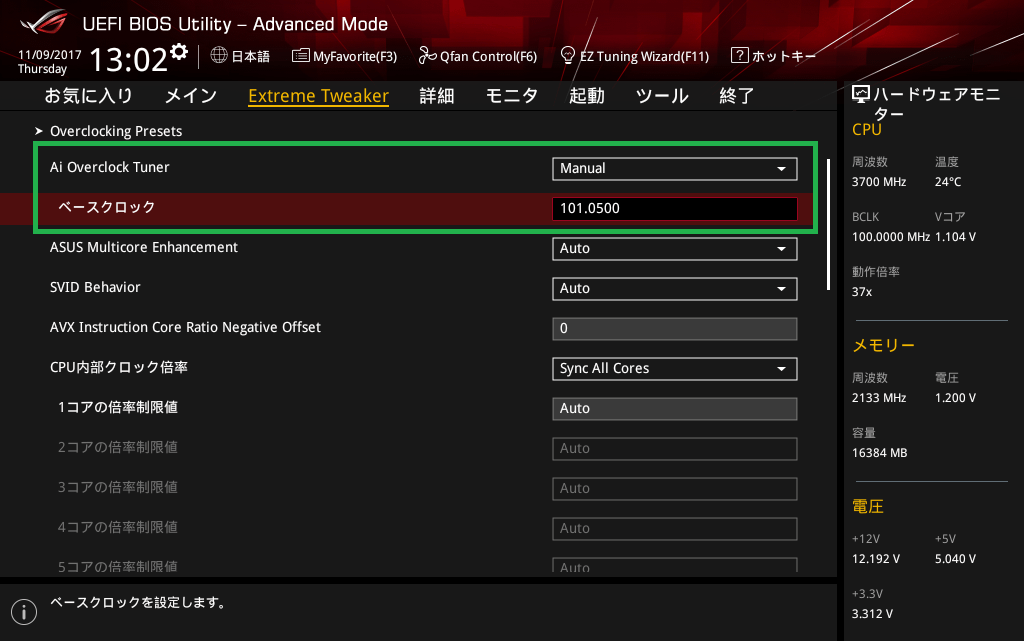This screenshot has height=641, width=1024.
Task: Click the info icon in help bar
Action: [x=24, y=612]
